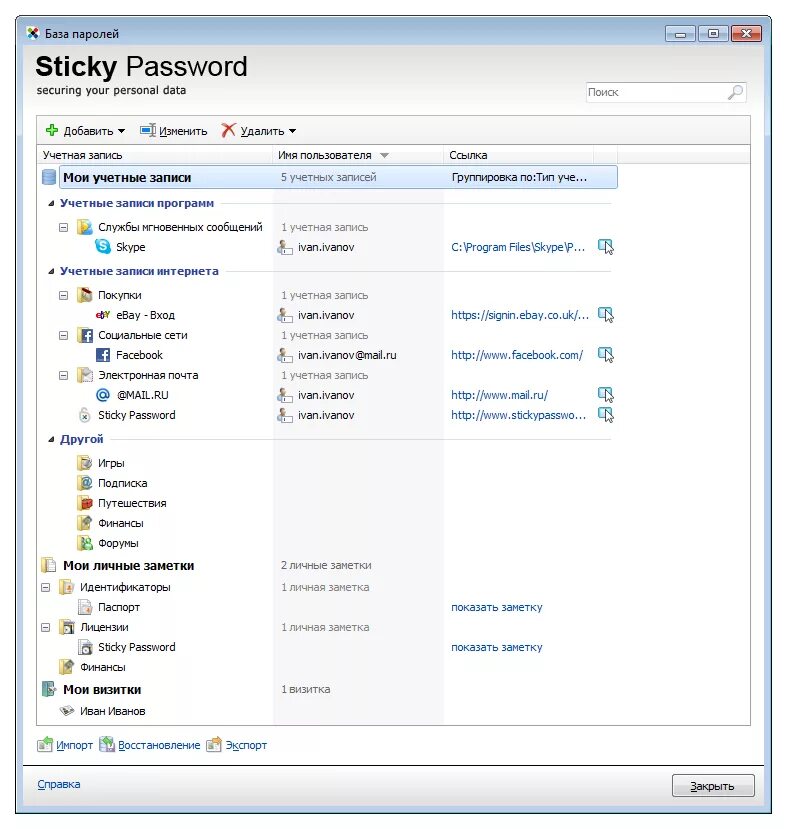Screen dimensions: 787x829
Task: Click the Путешествия folder icon
Action: [85, 503]
